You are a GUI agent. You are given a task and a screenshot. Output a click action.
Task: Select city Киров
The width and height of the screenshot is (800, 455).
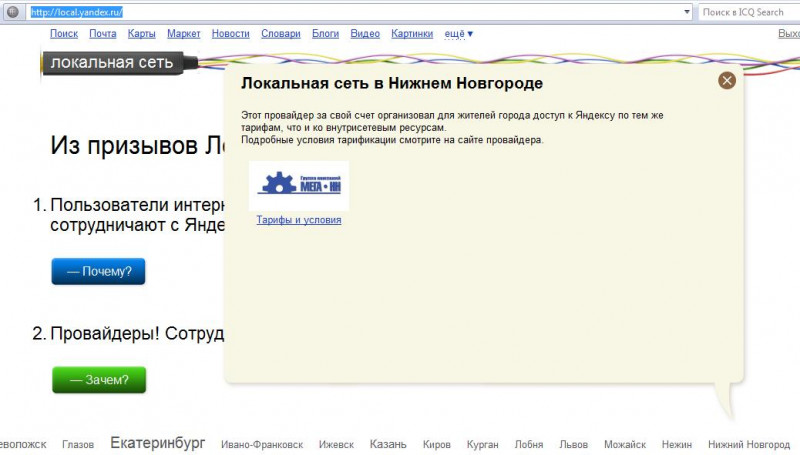pyautogui.click(x=436, y=445)
